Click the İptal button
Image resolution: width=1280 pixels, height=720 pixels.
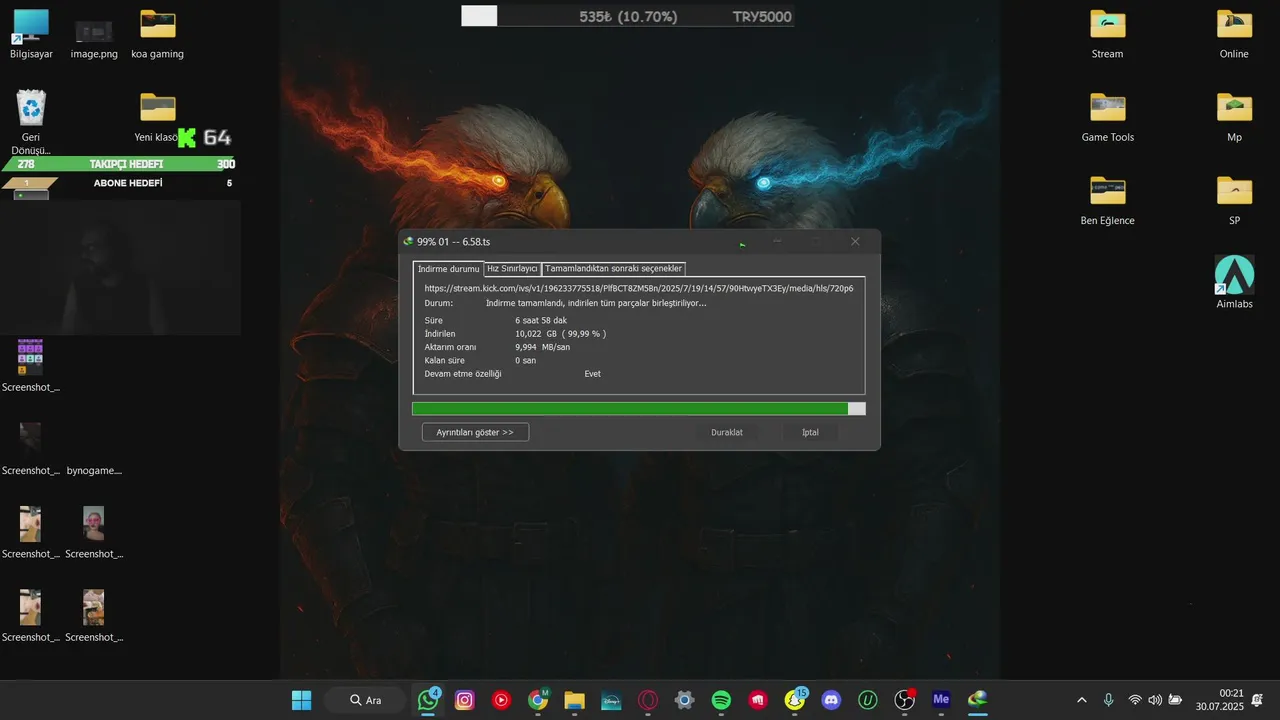(810, 432)
